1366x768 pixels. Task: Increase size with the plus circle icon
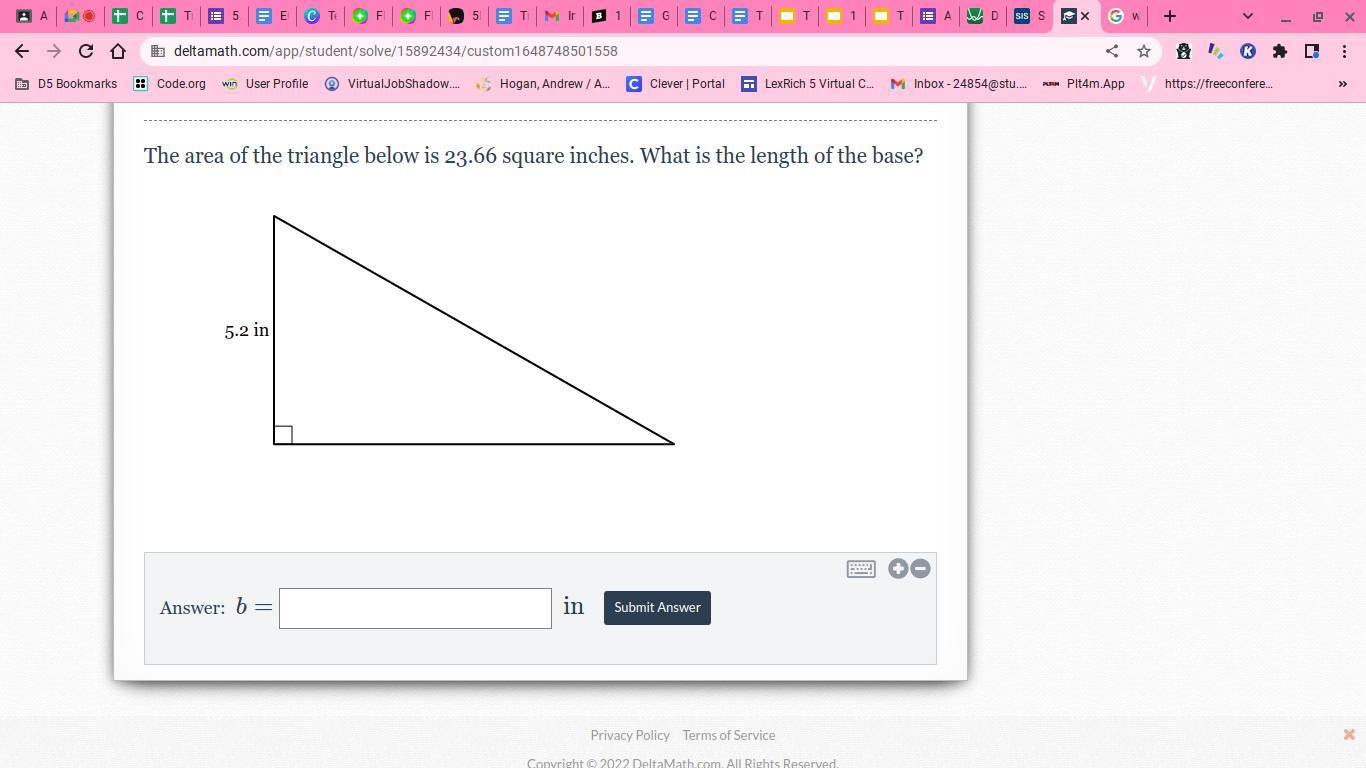point(898,569)
